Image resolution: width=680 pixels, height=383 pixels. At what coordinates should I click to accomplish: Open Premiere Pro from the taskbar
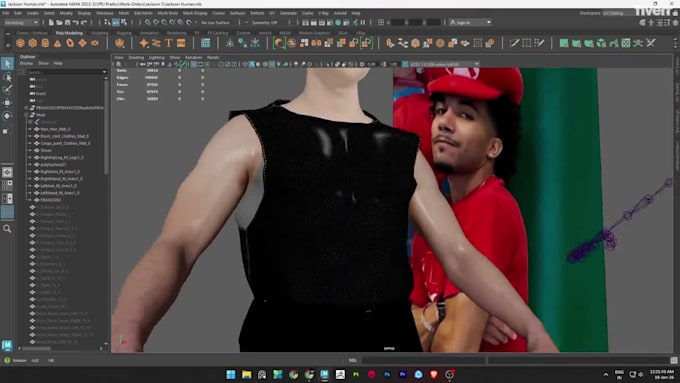403,374
